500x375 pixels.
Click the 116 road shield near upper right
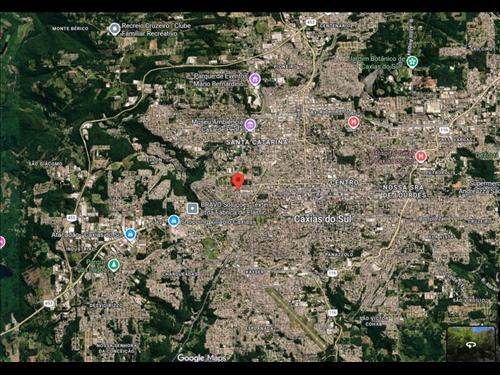click(444, 129)
